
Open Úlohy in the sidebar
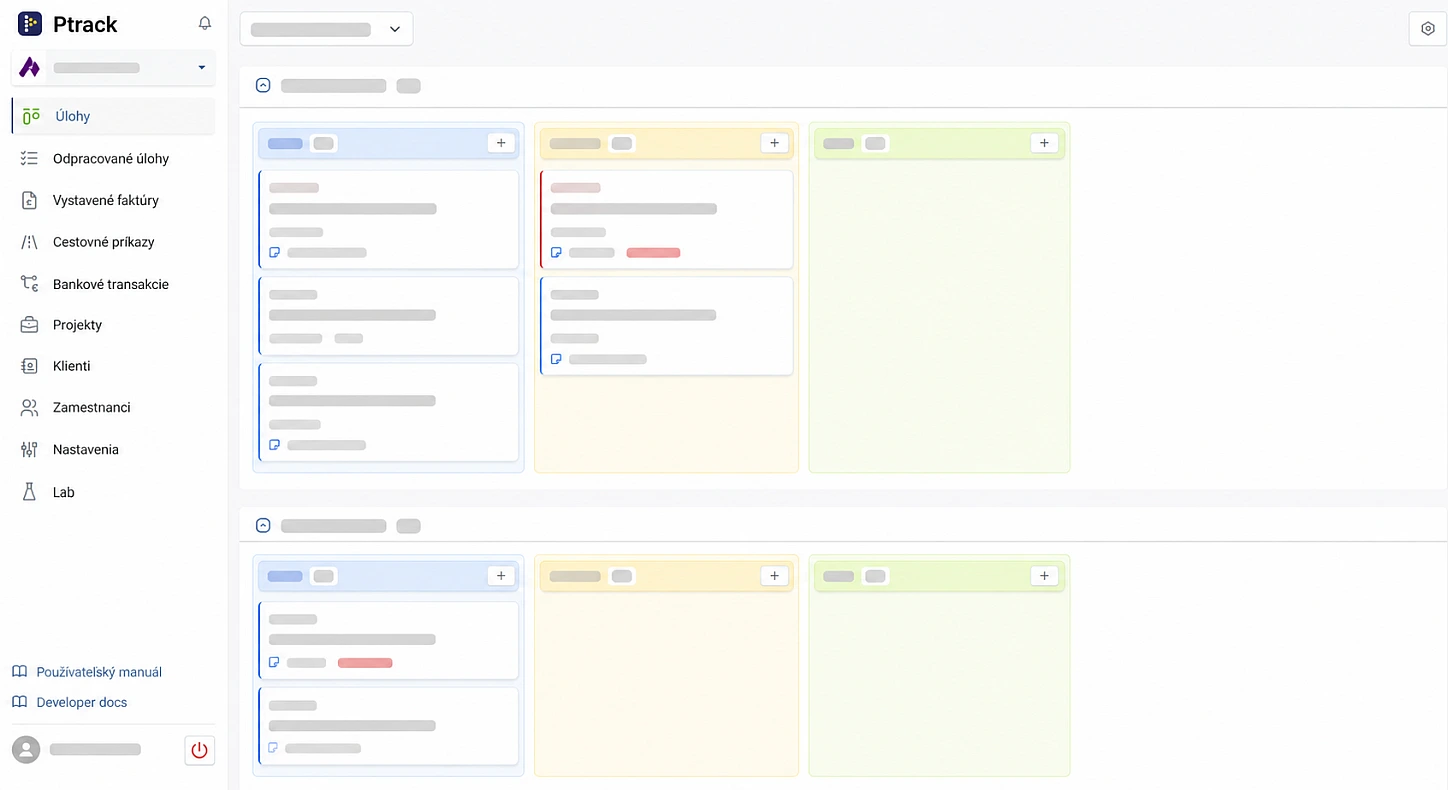point(113,116)
